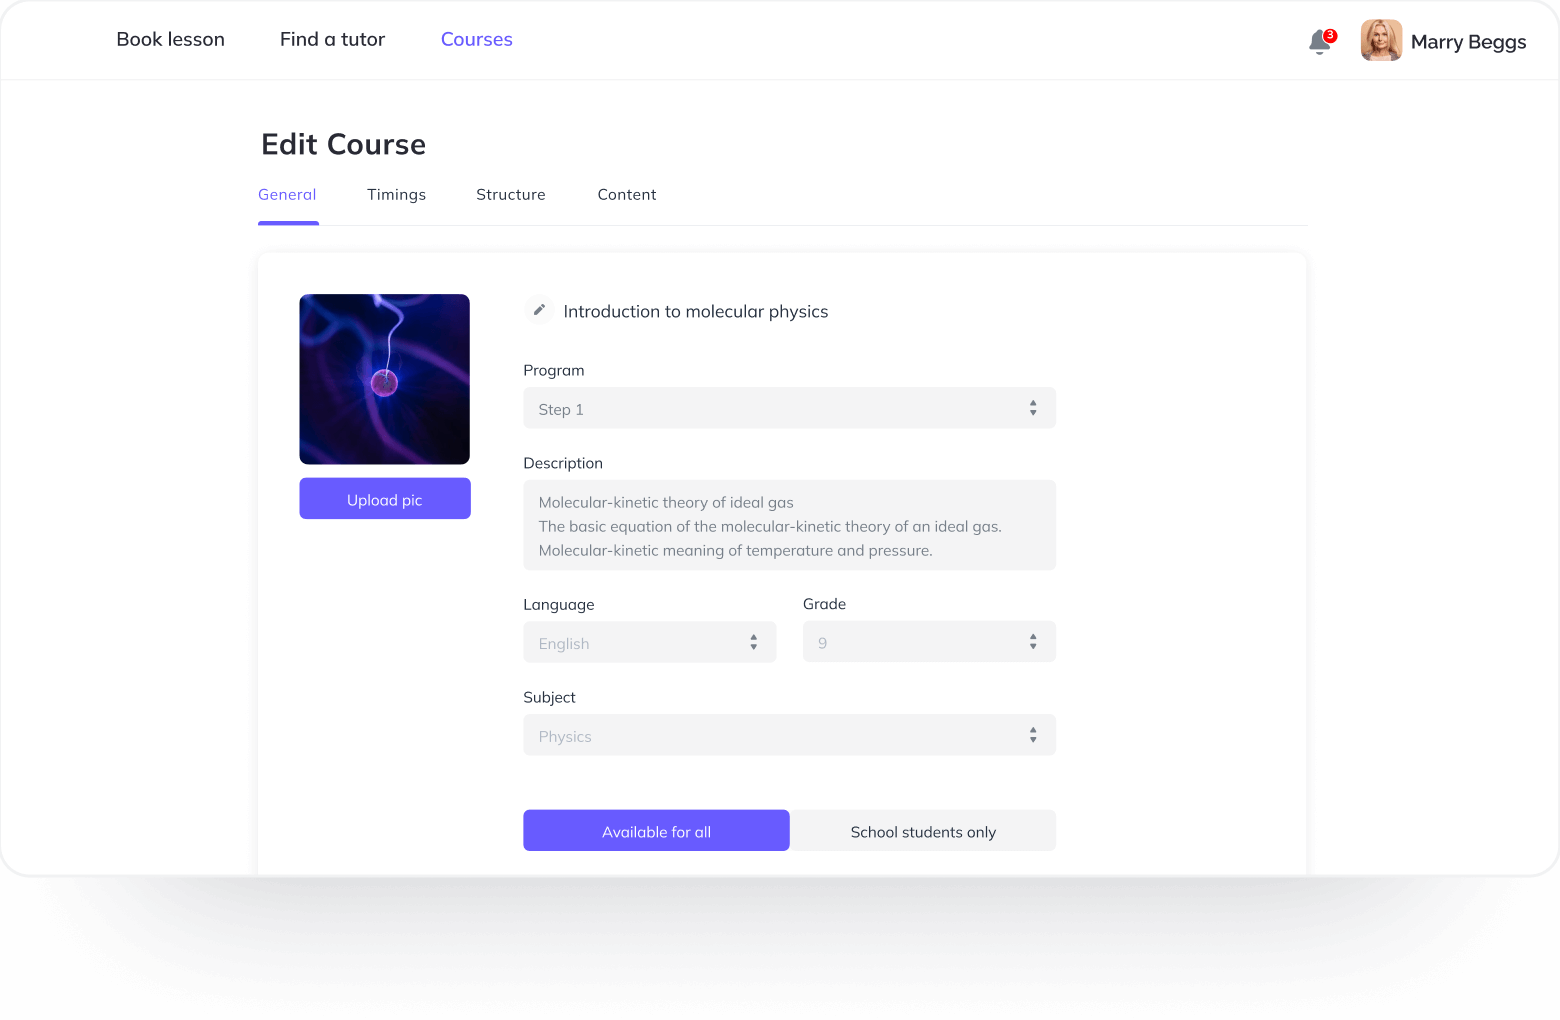Click the red notification count badge
This screenshot has width=1560, height=1020.
pyautogui.click(x=1330, y=35)
